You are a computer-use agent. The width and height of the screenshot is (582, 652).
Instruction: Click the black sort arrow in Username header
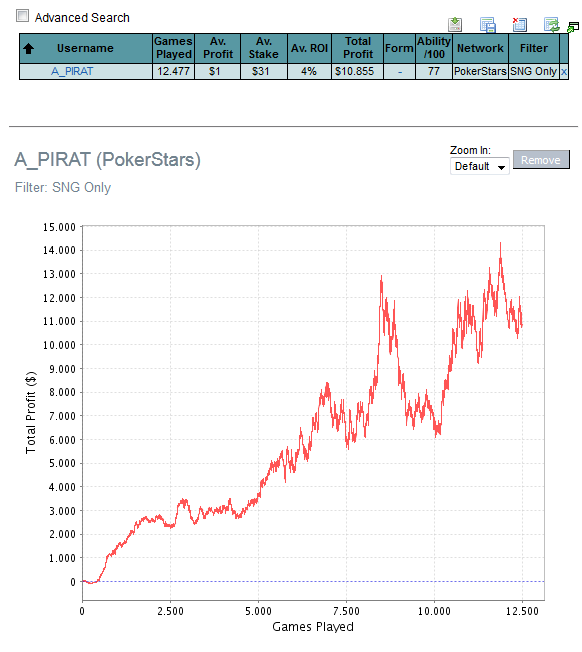coord(28,49)
